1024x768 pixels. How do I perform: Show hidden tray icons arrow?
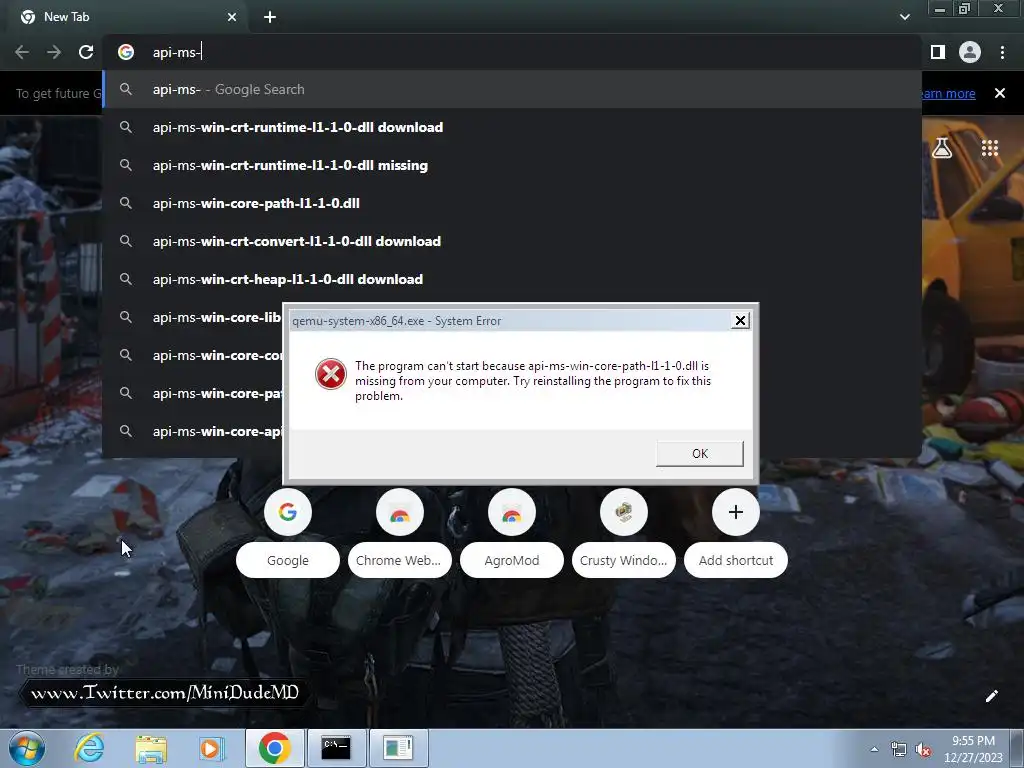coord(874,749)
